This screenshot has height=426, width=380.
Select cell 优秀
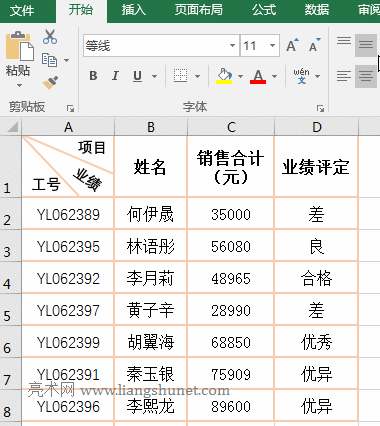point(316,342)
